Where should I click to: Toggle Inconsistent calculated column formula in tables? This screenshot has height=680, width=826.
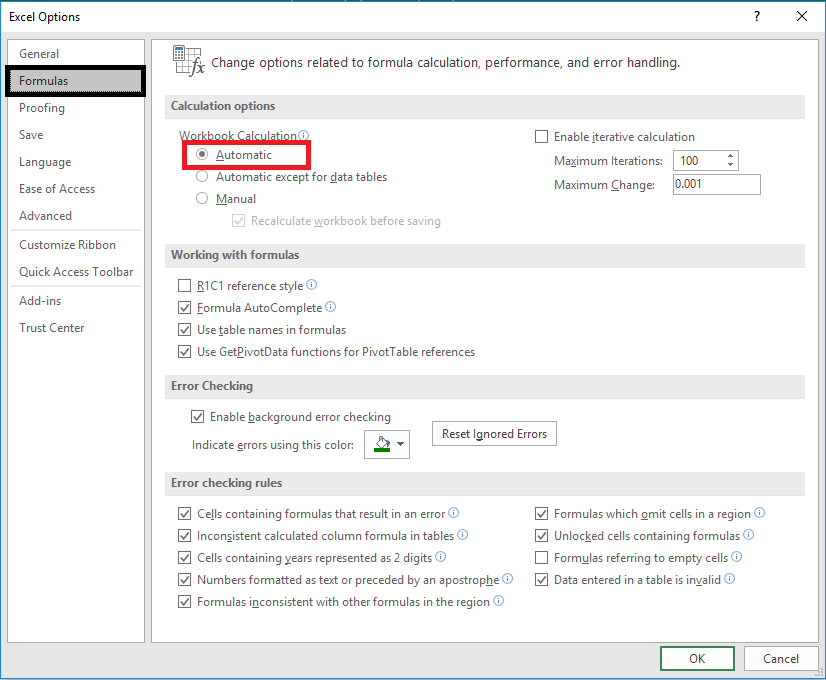pos(184,536)
